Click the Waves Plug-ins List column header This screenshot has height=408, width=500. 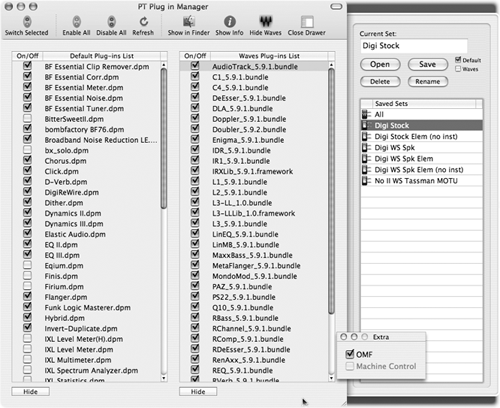(x=269, y=56)
